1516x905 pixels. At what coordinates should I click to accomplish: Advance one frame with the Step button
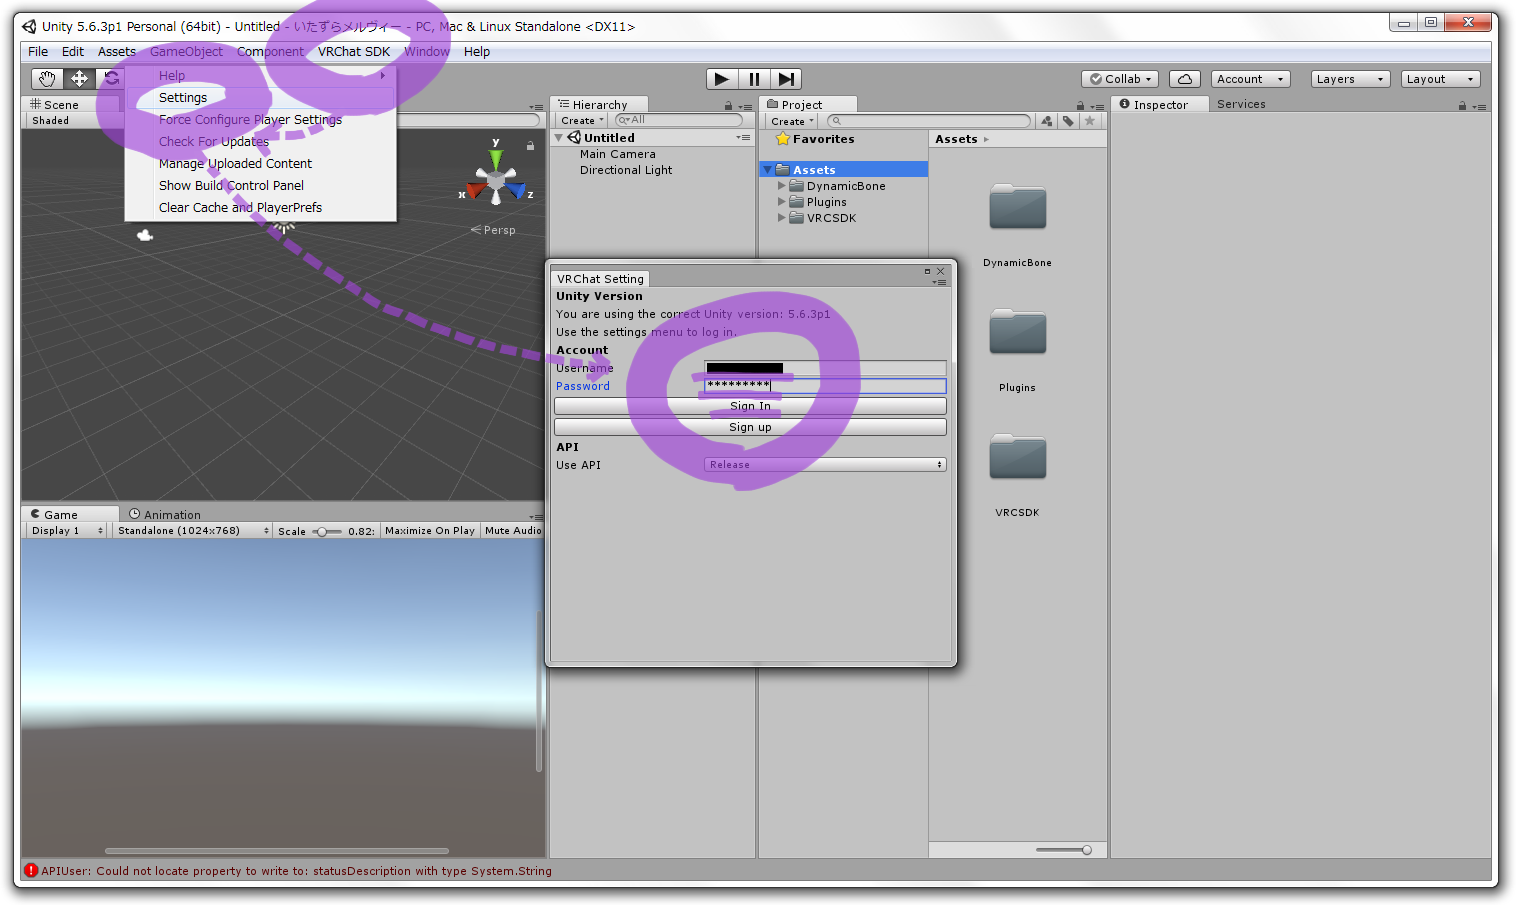(x=786, y=79)
